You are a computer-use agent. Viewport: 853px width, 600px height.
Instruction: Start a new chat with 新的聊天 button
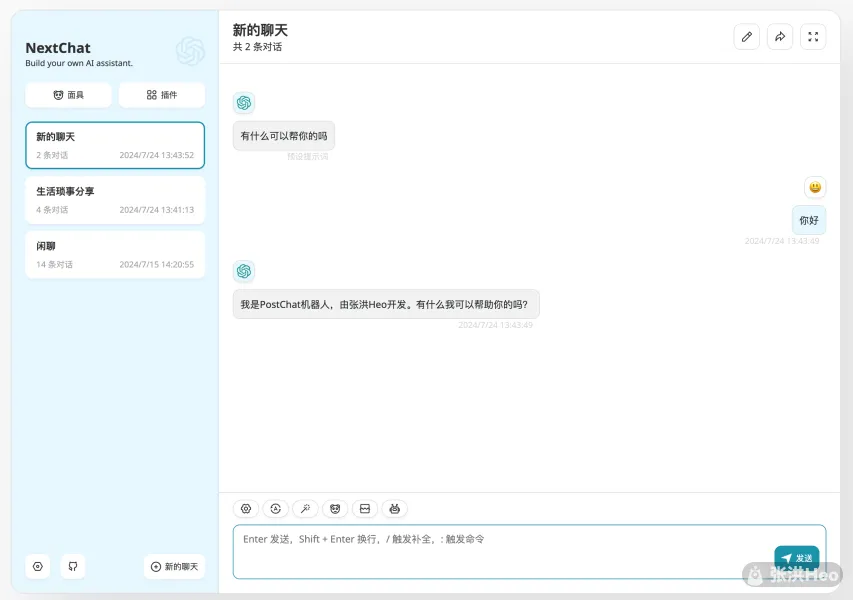[x=175, y=567]
